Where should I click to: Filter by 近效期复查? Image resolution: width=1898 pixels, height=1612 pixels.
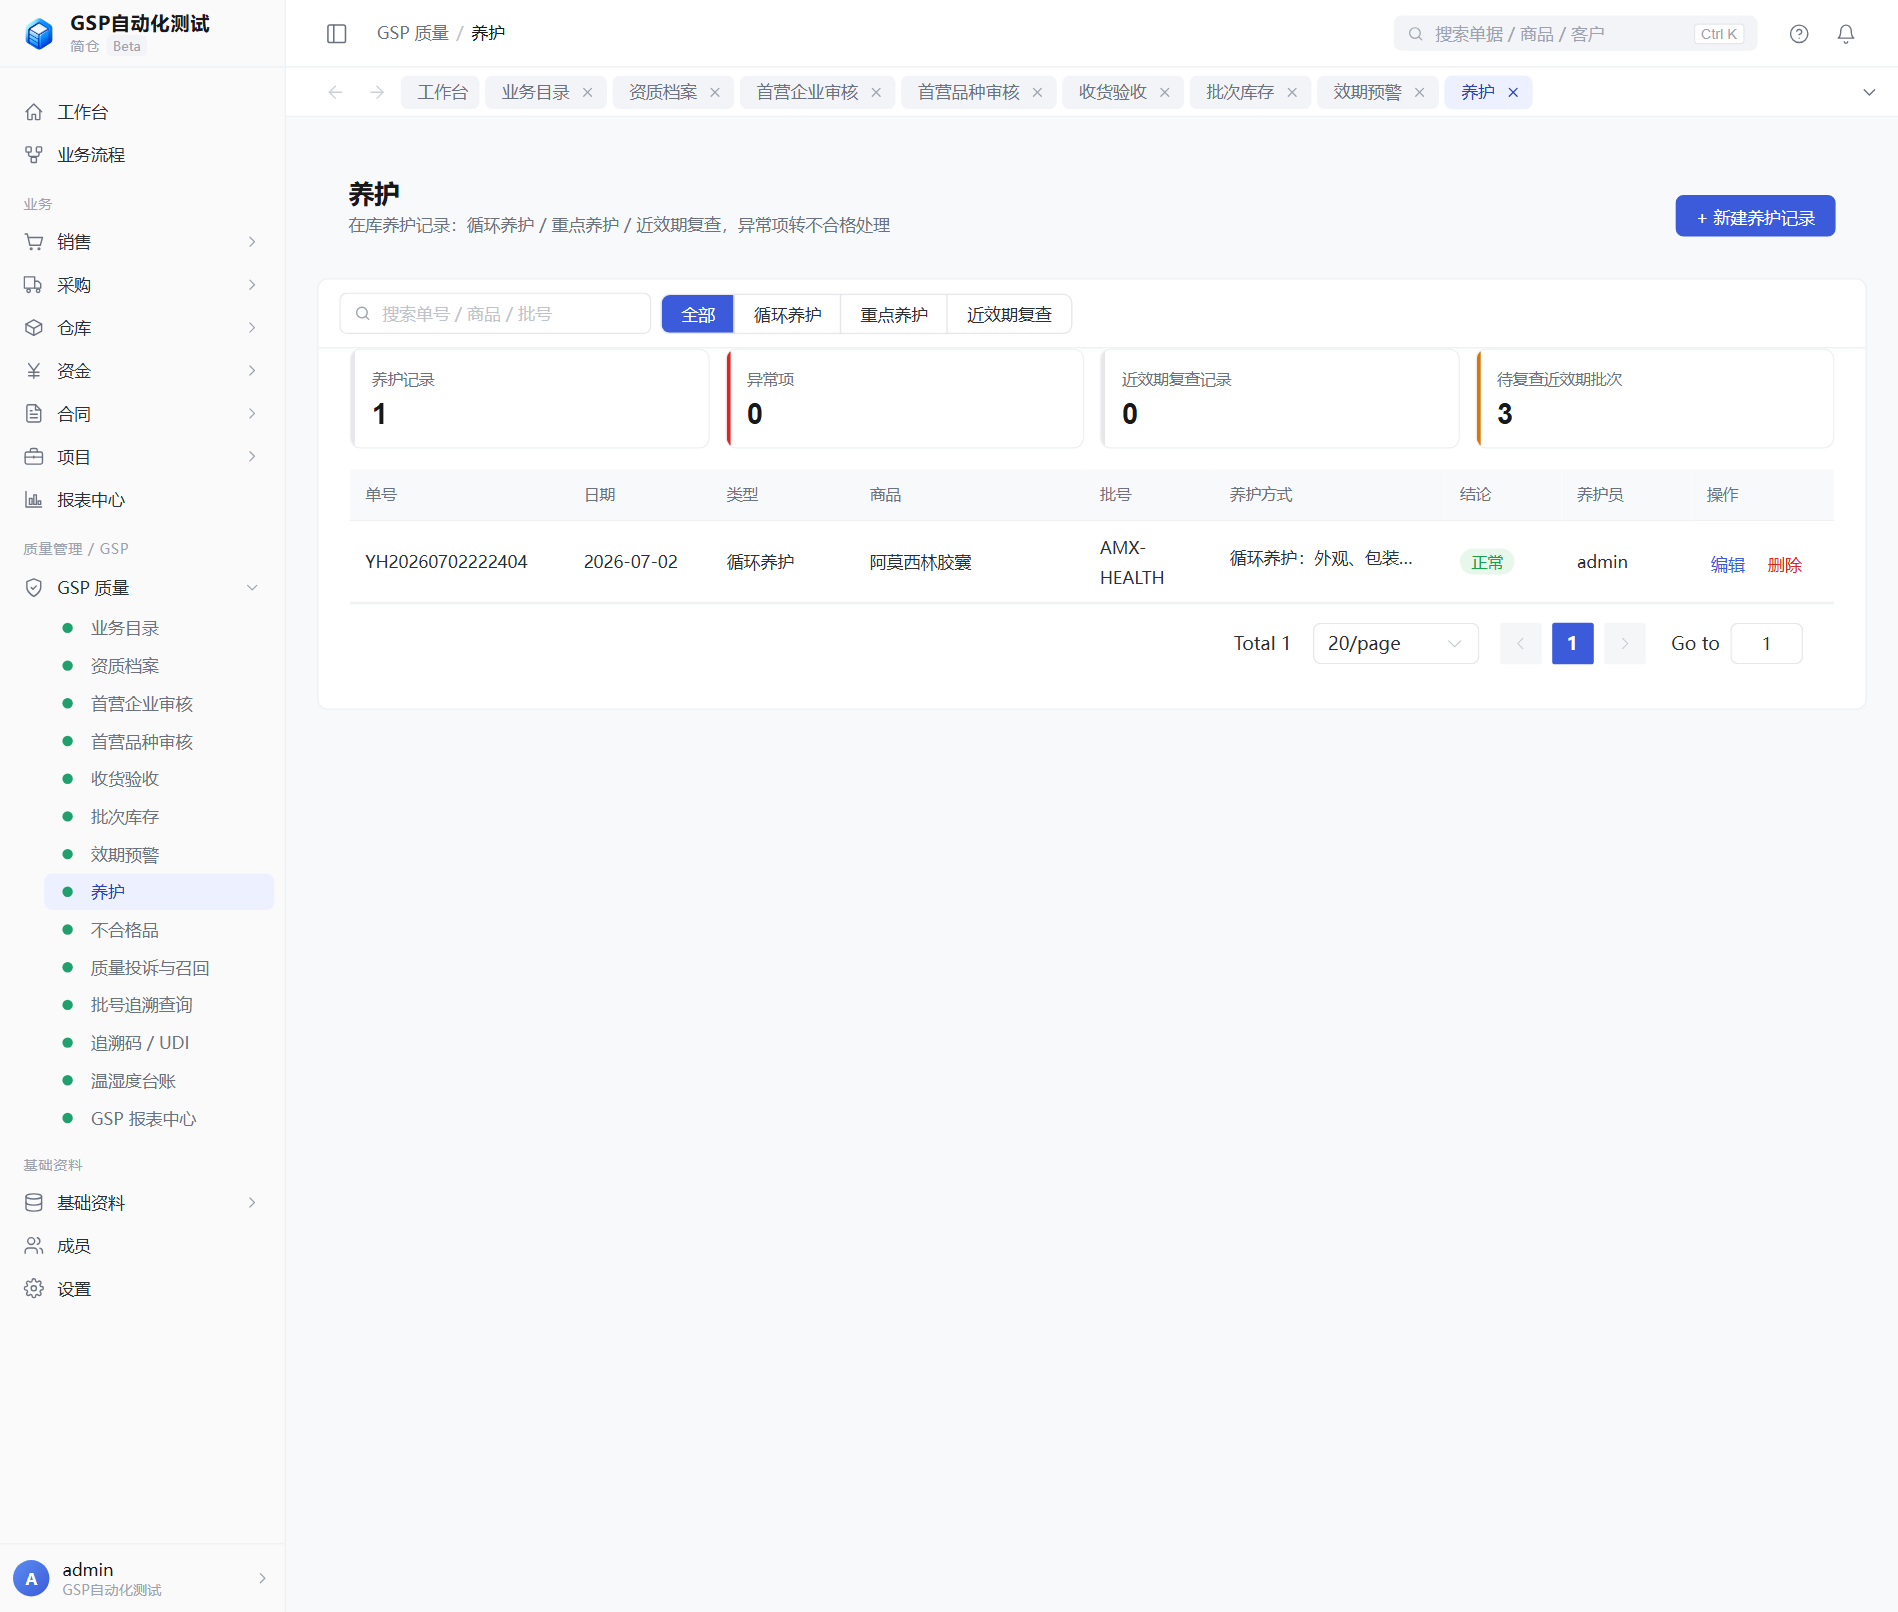point(1009,314)
